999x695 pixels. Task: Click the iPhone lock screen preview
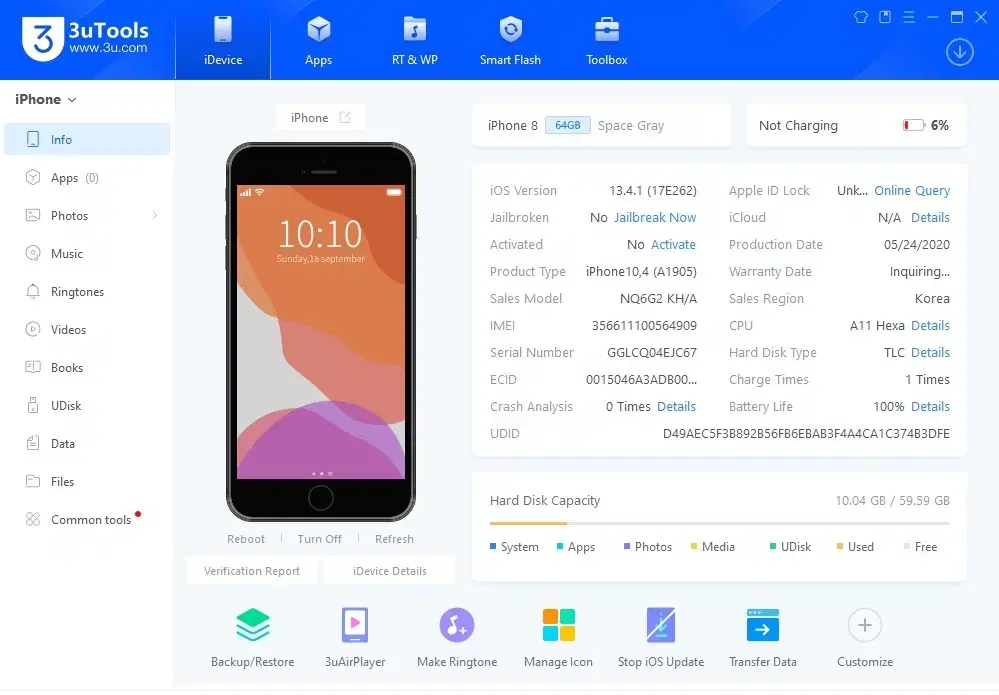(320, 332)
